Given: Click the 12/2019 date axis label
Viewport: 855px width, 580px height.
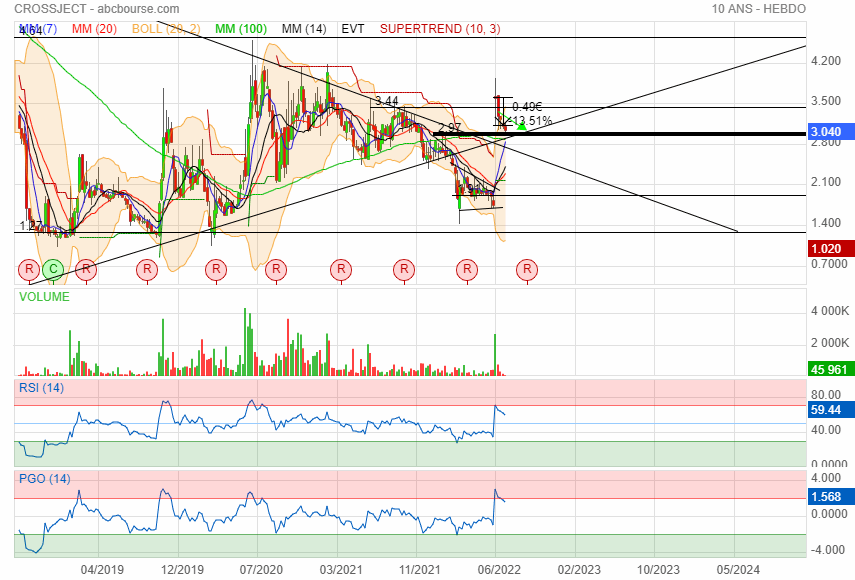Looking at the screenshot, I should coord(182,570).
